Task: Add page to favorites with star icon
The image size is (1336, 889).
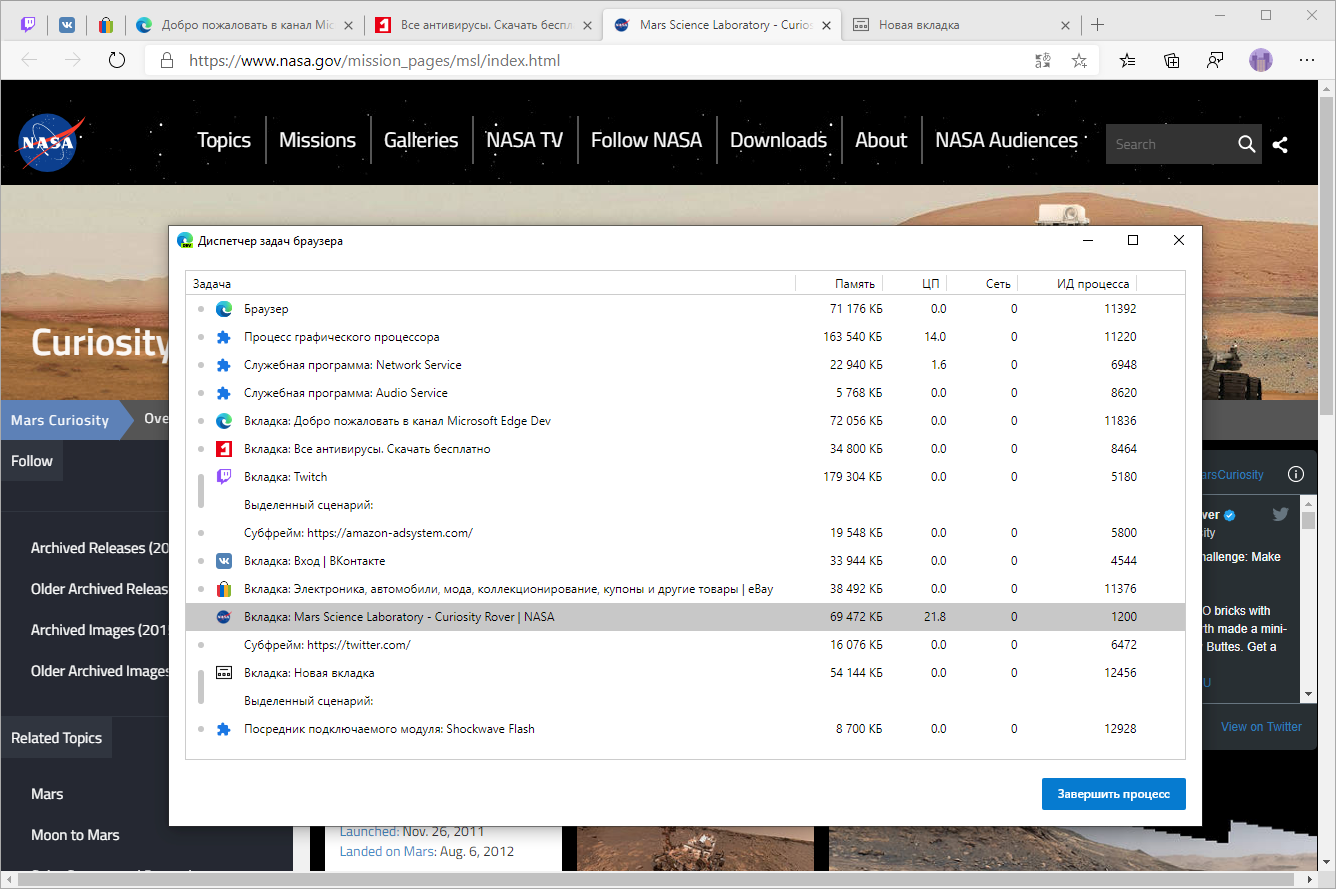Action: click(x=1079, y=61)
